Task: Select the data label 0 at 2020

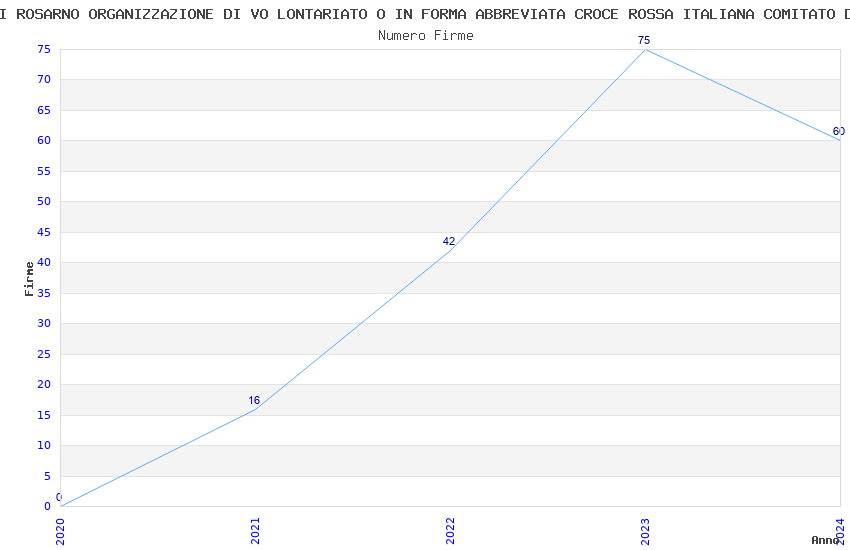Action: tap(59, 497)
